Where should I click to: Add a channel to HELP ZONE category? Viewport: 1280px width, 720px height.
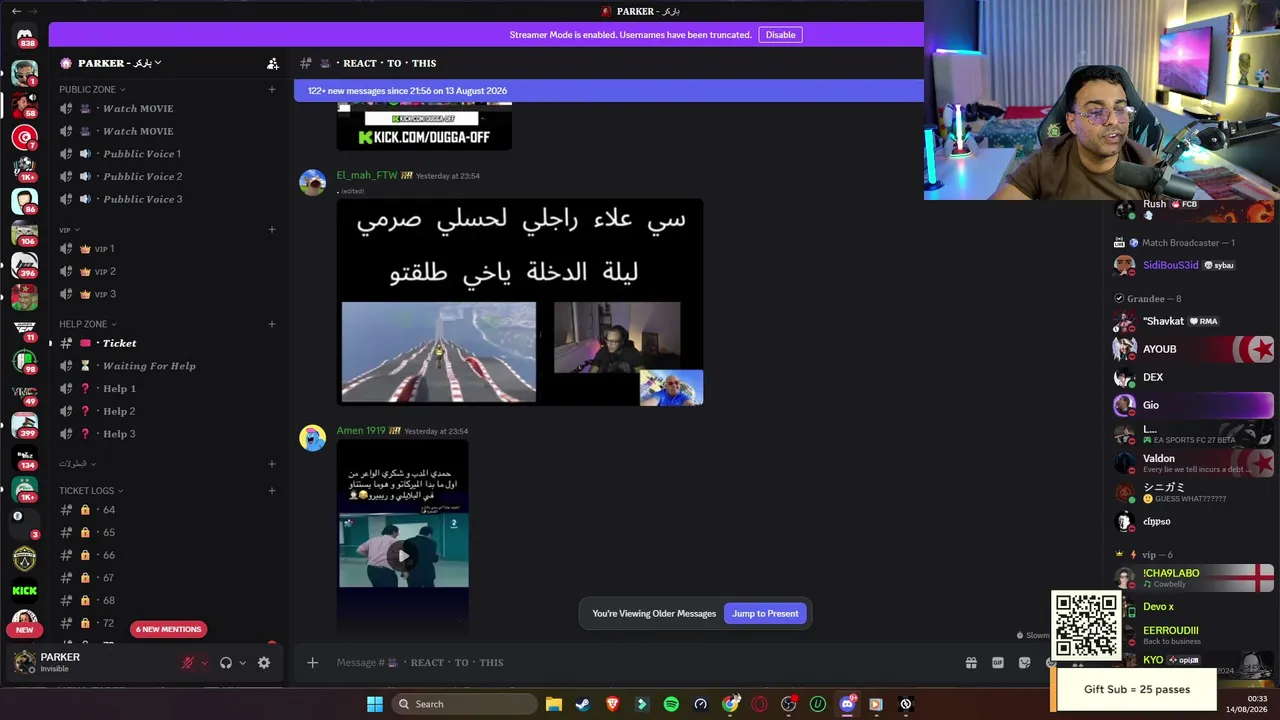(272, 324)
